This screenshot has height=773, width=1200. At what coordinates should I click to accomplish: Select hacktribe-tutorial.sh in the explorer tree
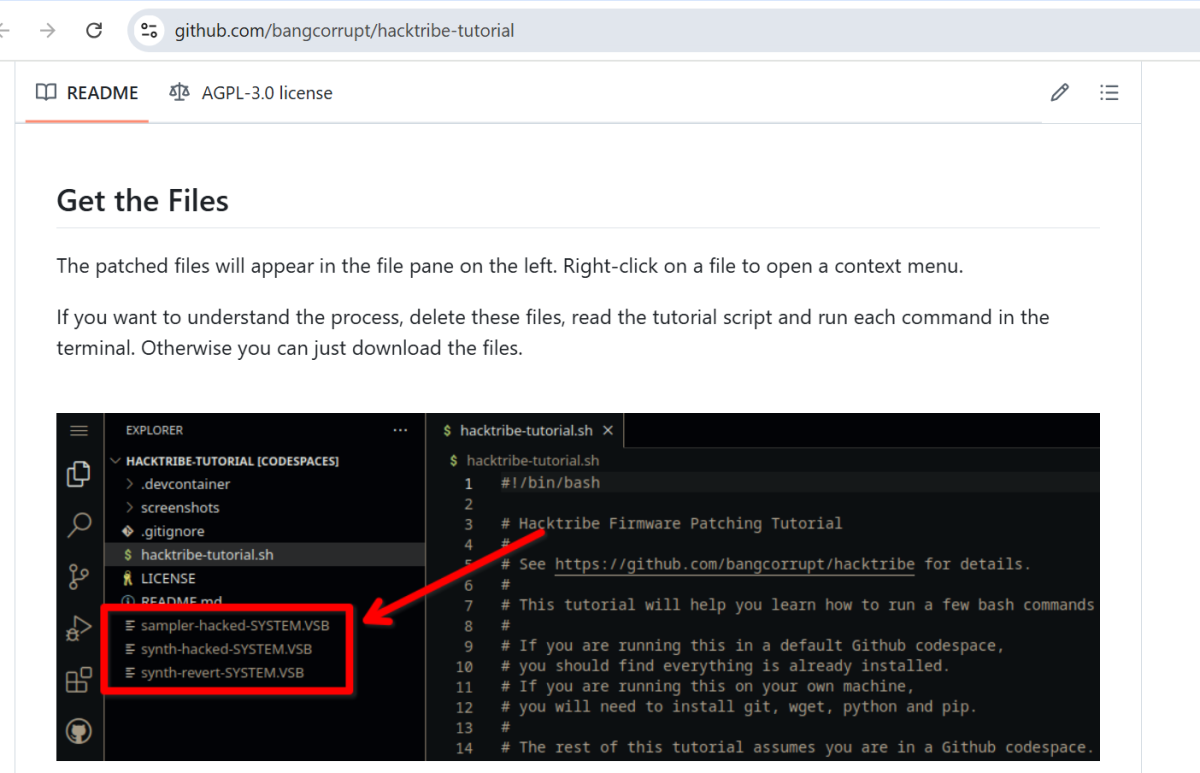tap(264, 555)
